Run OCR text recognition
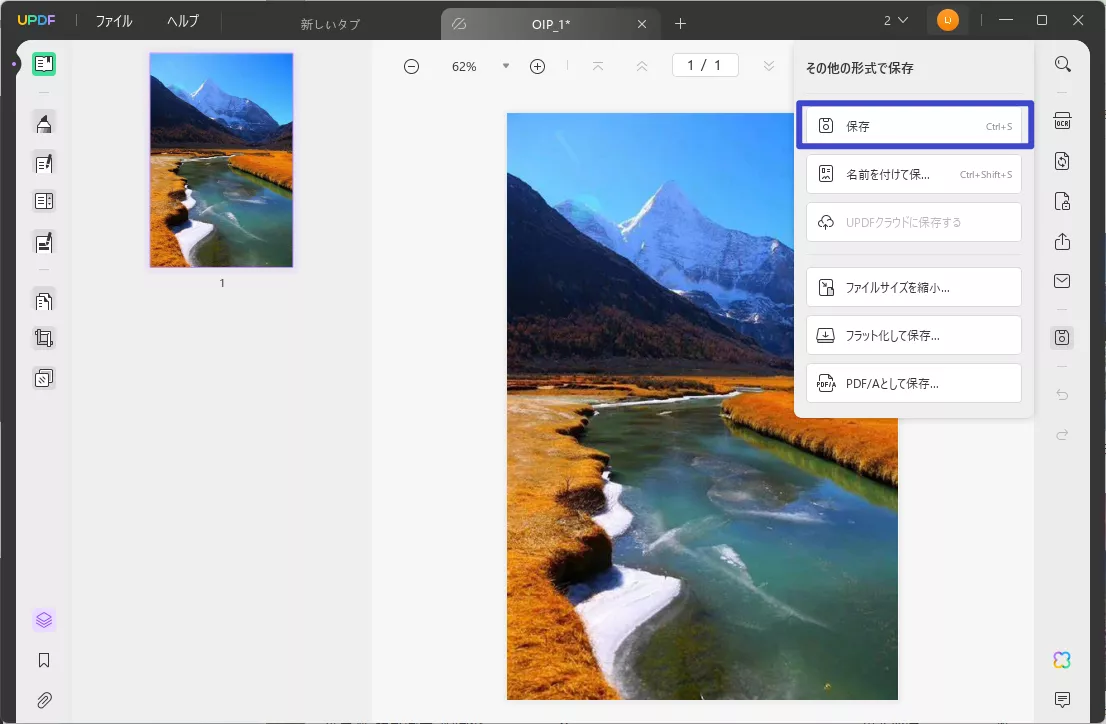 point(1062,121)
